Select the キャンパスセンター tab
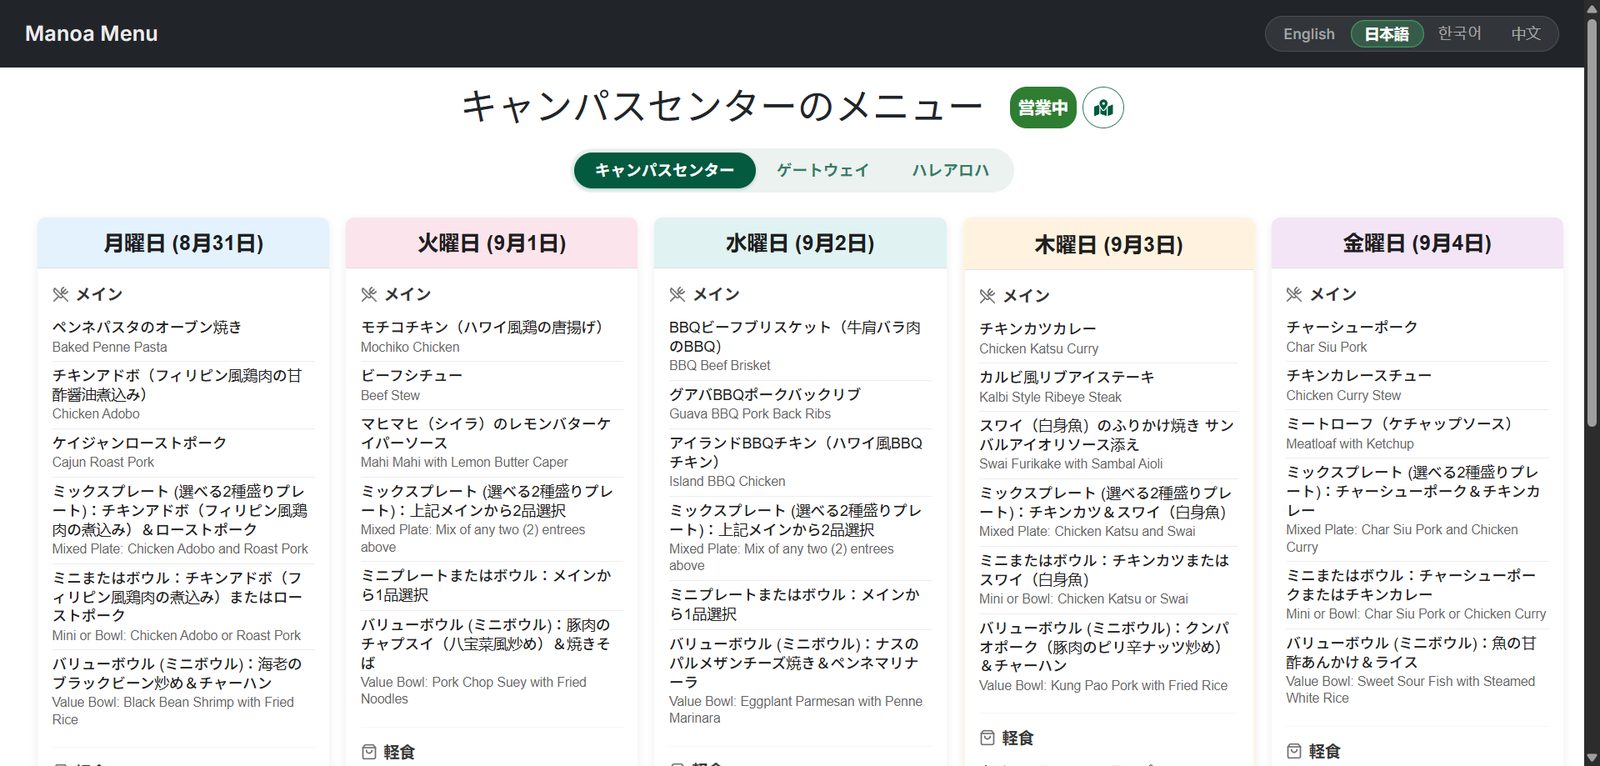 (x=665, y=170)
